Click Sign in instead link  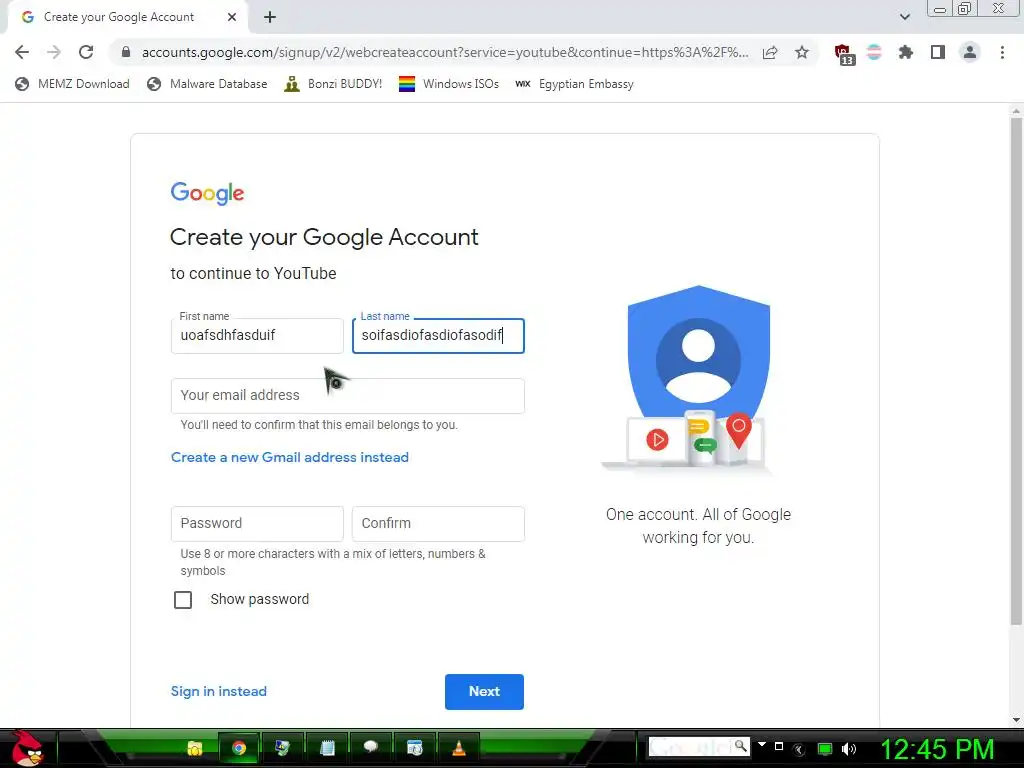(219, 691)
